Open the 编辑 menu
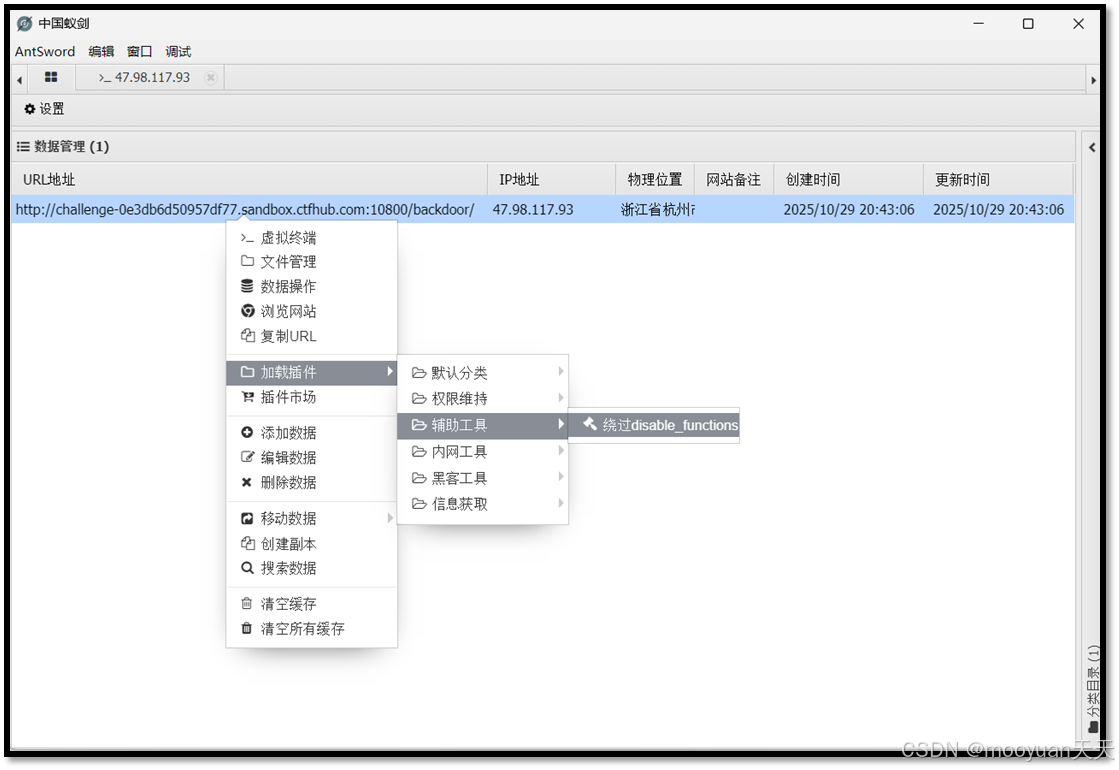This screenshot has width=1119, height=770. tap(101, 51)
